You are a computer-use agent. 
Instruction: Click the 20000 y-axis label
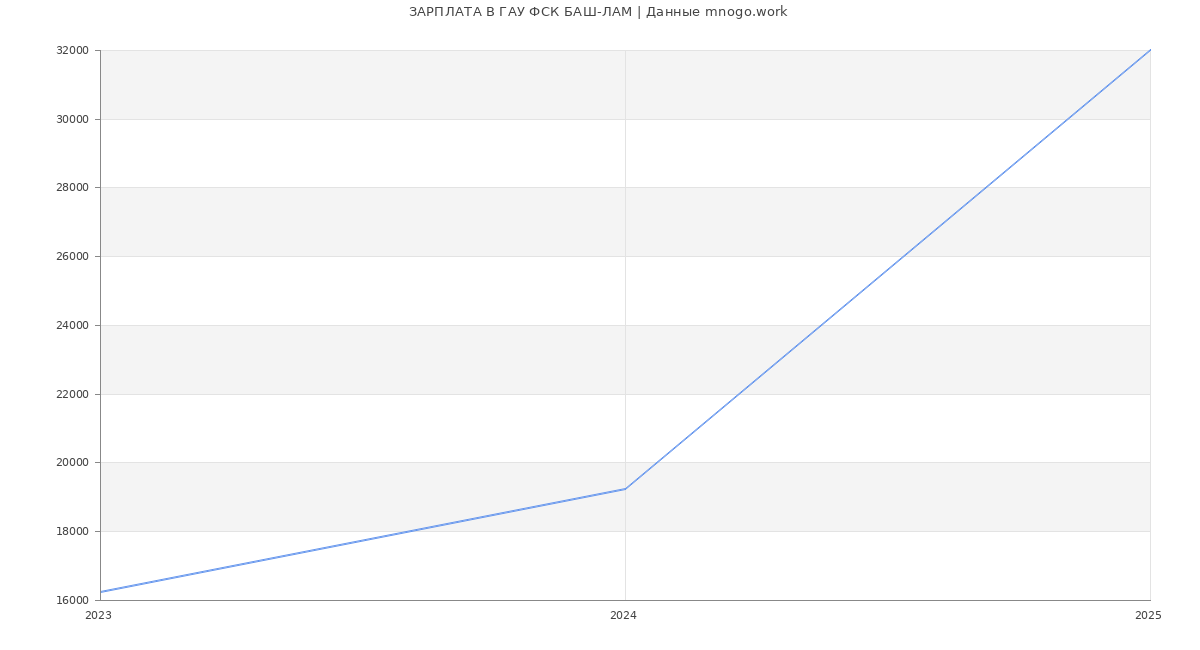[72, 462]
